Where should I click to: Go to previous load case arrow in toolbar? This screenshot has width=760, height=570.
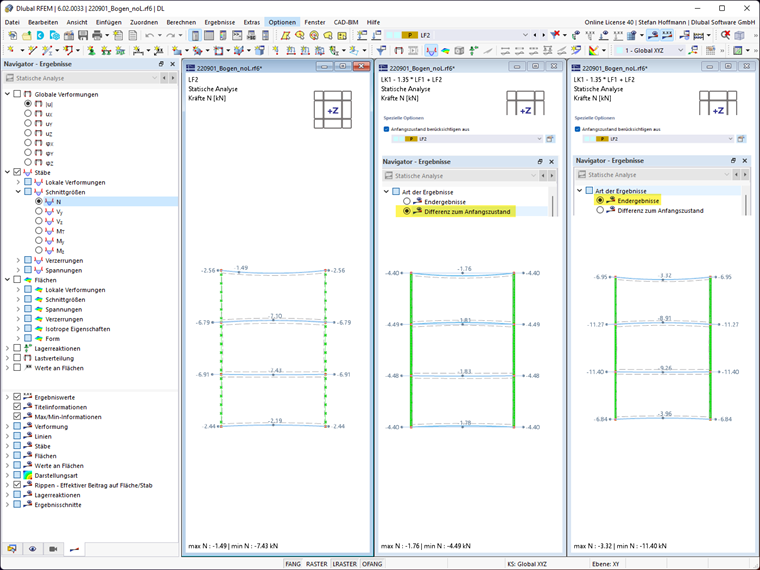pyautogui.click(x=535, y=35)
